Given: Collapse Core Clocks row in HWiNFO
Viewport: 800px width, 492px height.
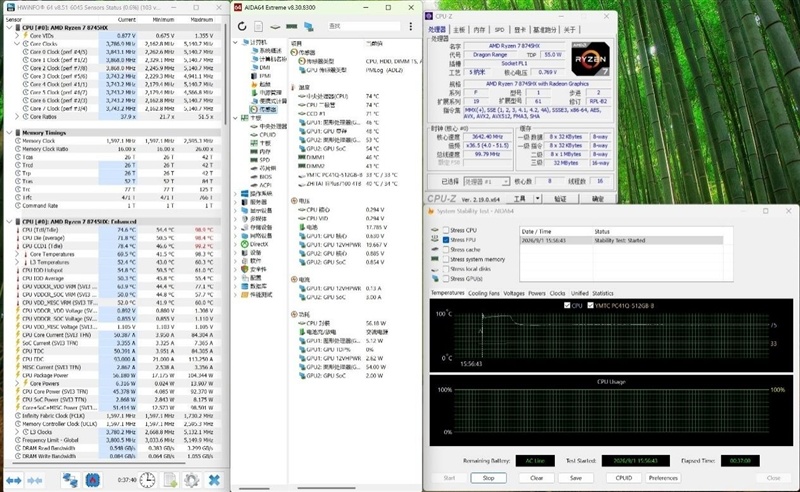Looking at the screenshot, I should [17, 44].
